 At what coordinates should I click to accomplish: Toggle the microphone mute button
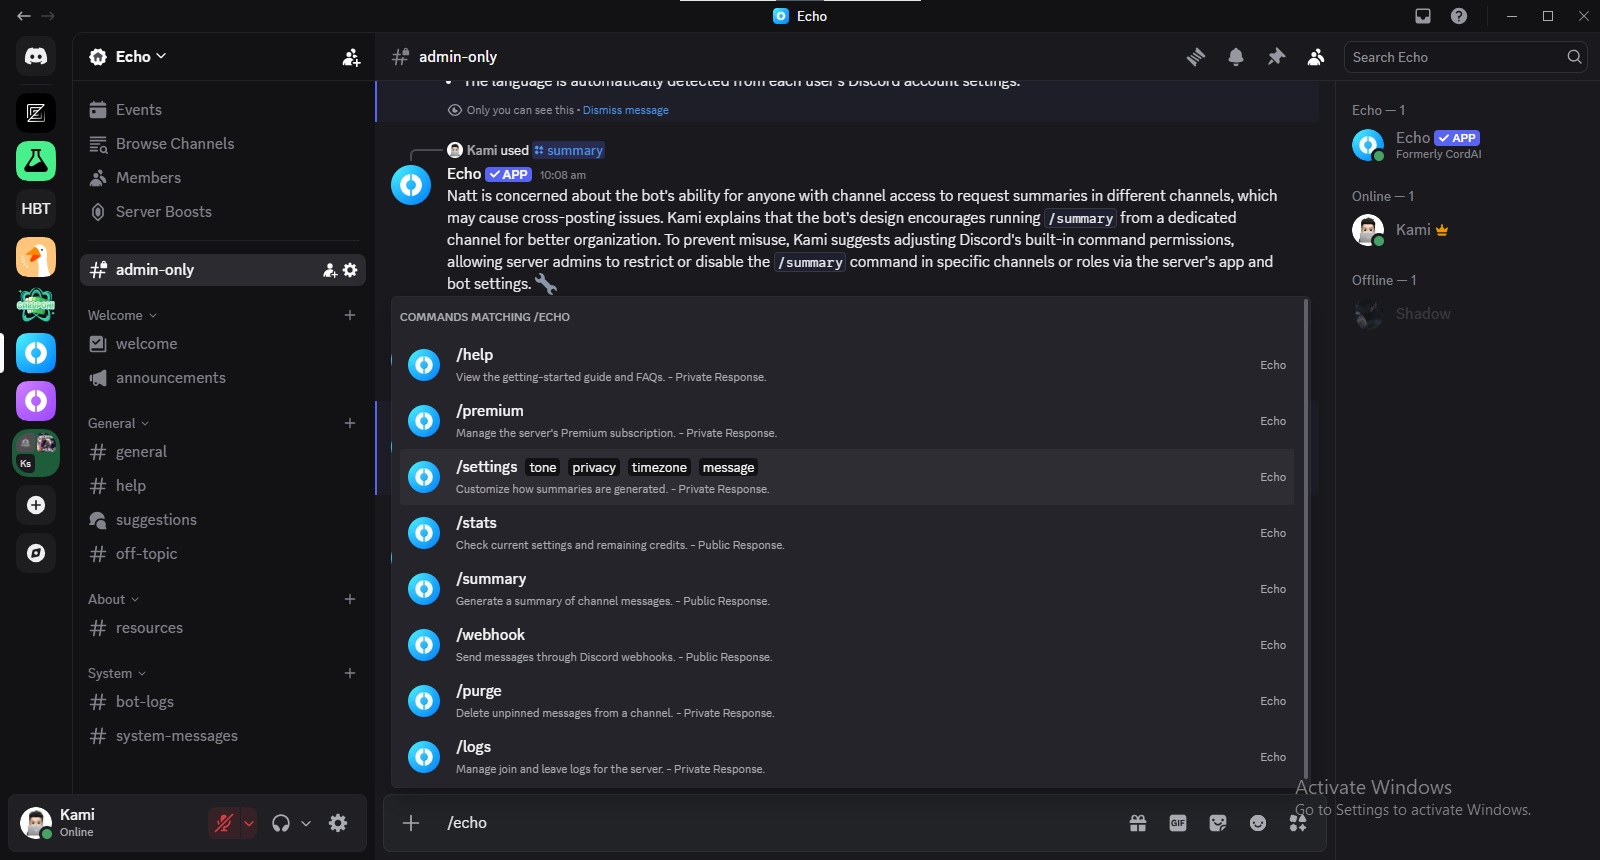224,823
